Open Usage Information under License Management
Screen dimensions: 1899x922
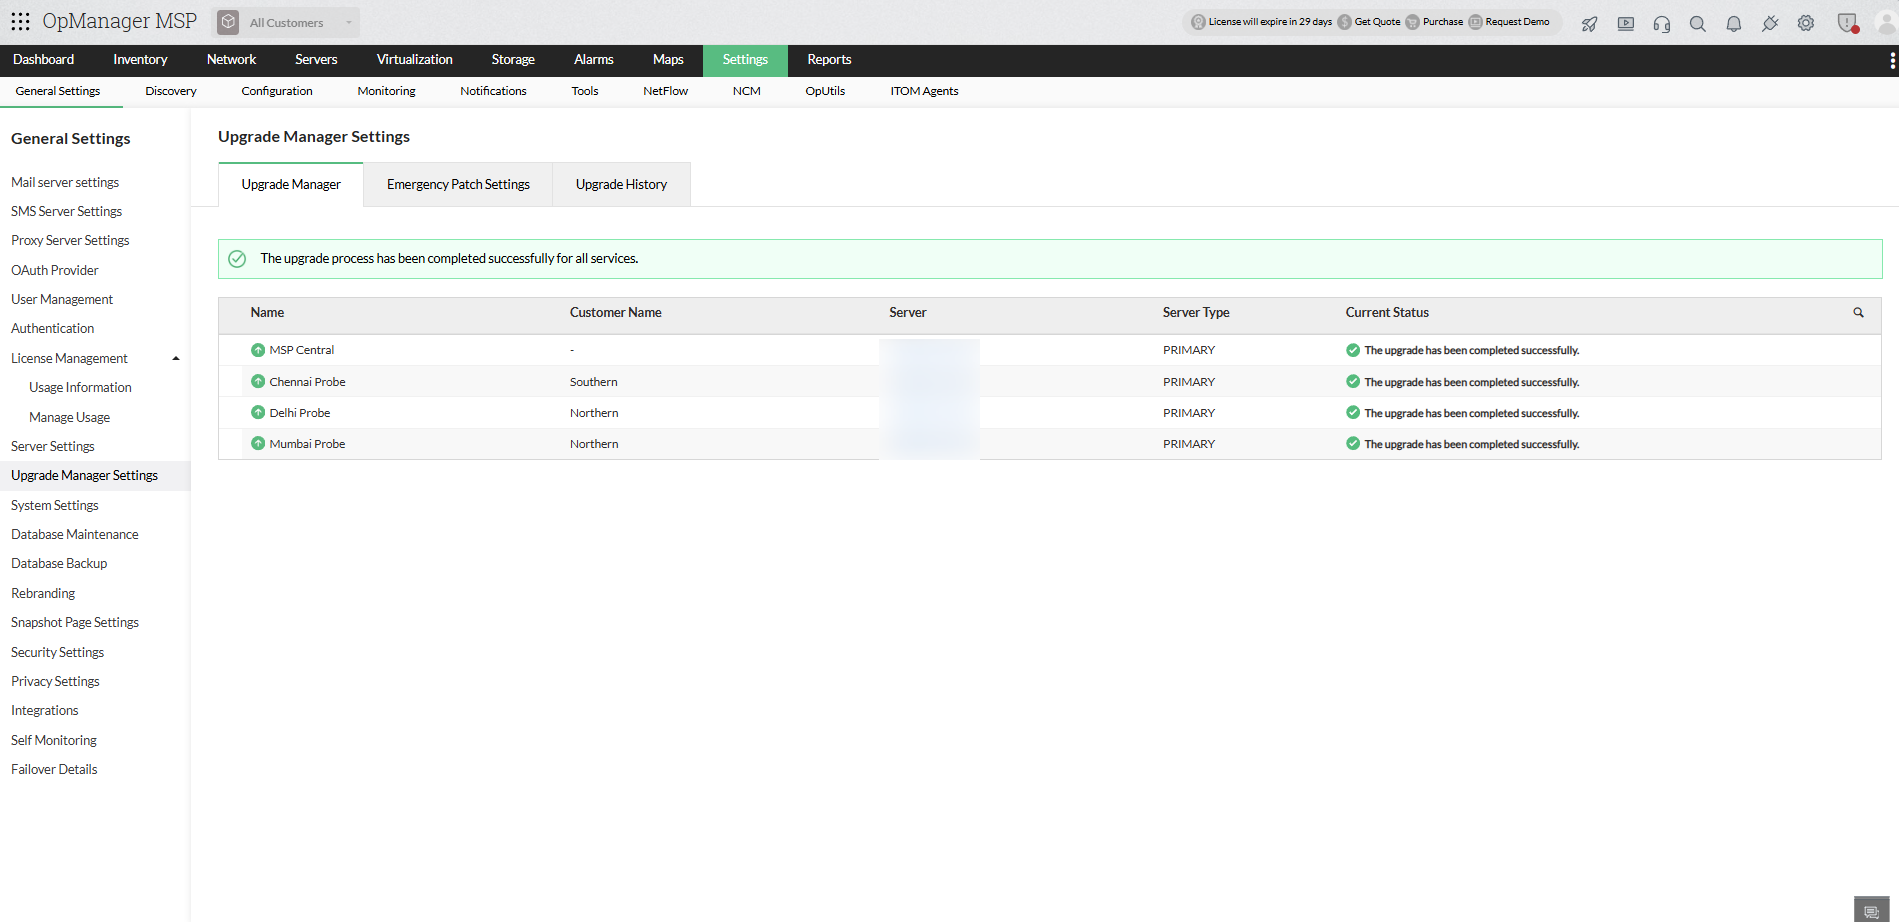80,388
